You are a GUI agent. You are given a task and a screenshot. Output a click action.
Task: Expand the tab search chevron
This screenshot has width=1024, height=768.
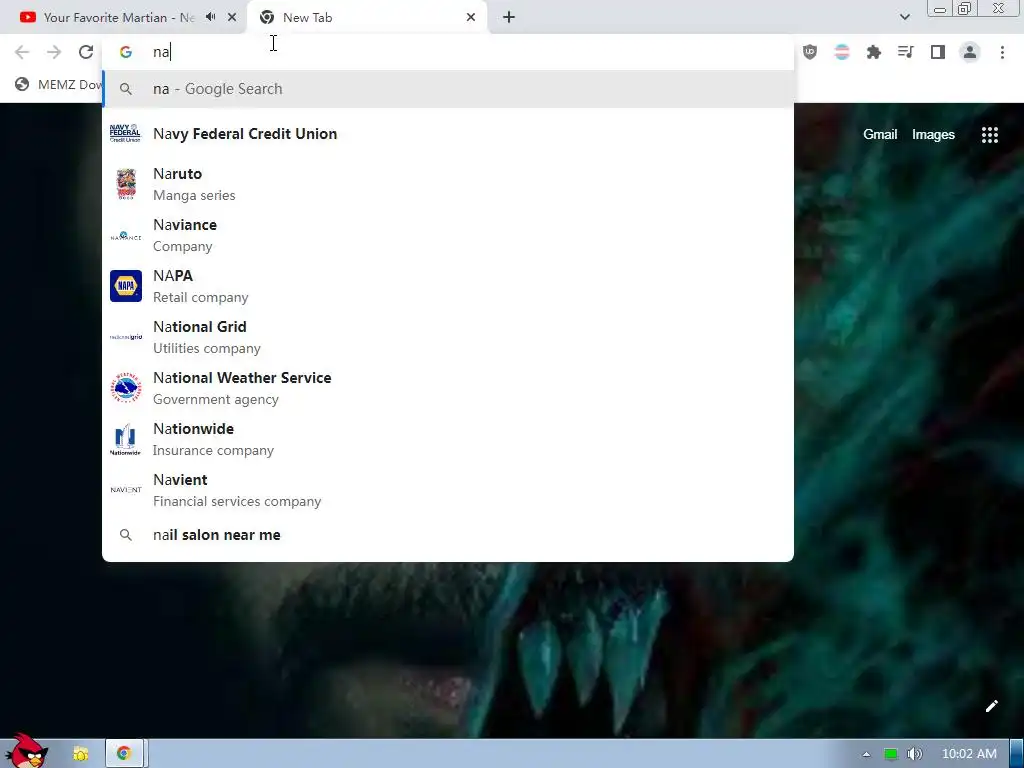904,17
